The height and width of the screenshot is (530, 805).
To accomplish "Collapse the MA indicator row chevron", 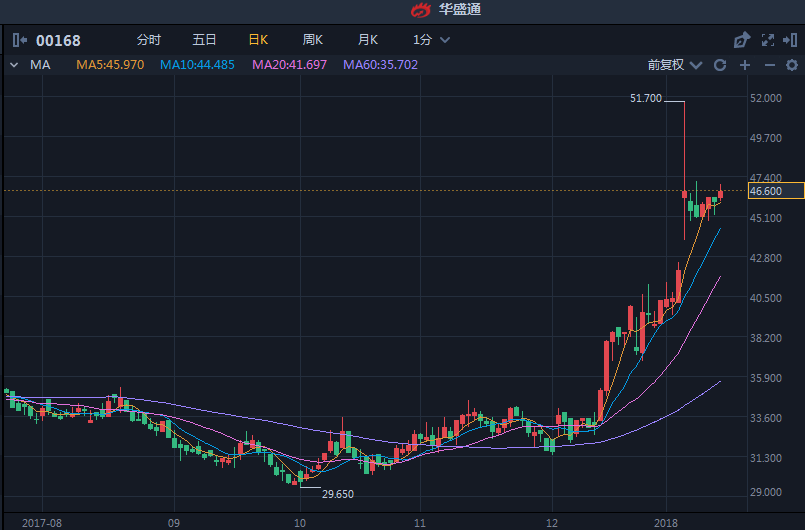I will click(x=13, y=65).
